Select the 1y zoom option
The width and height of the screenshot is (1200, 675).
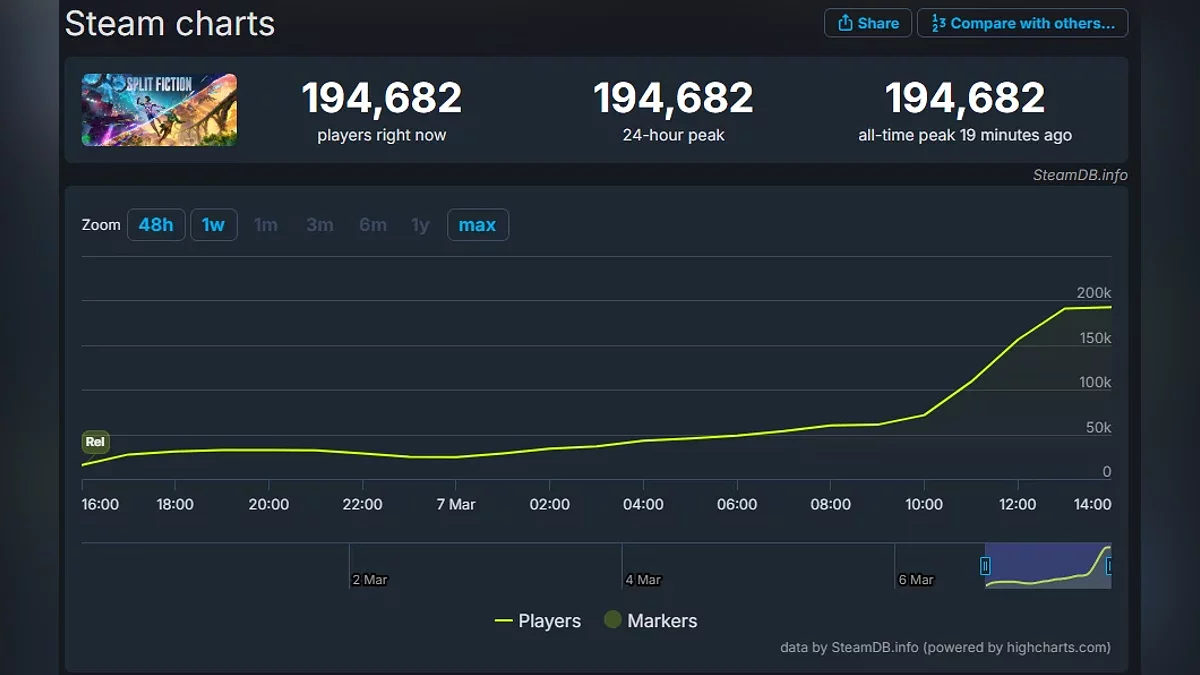420,225
